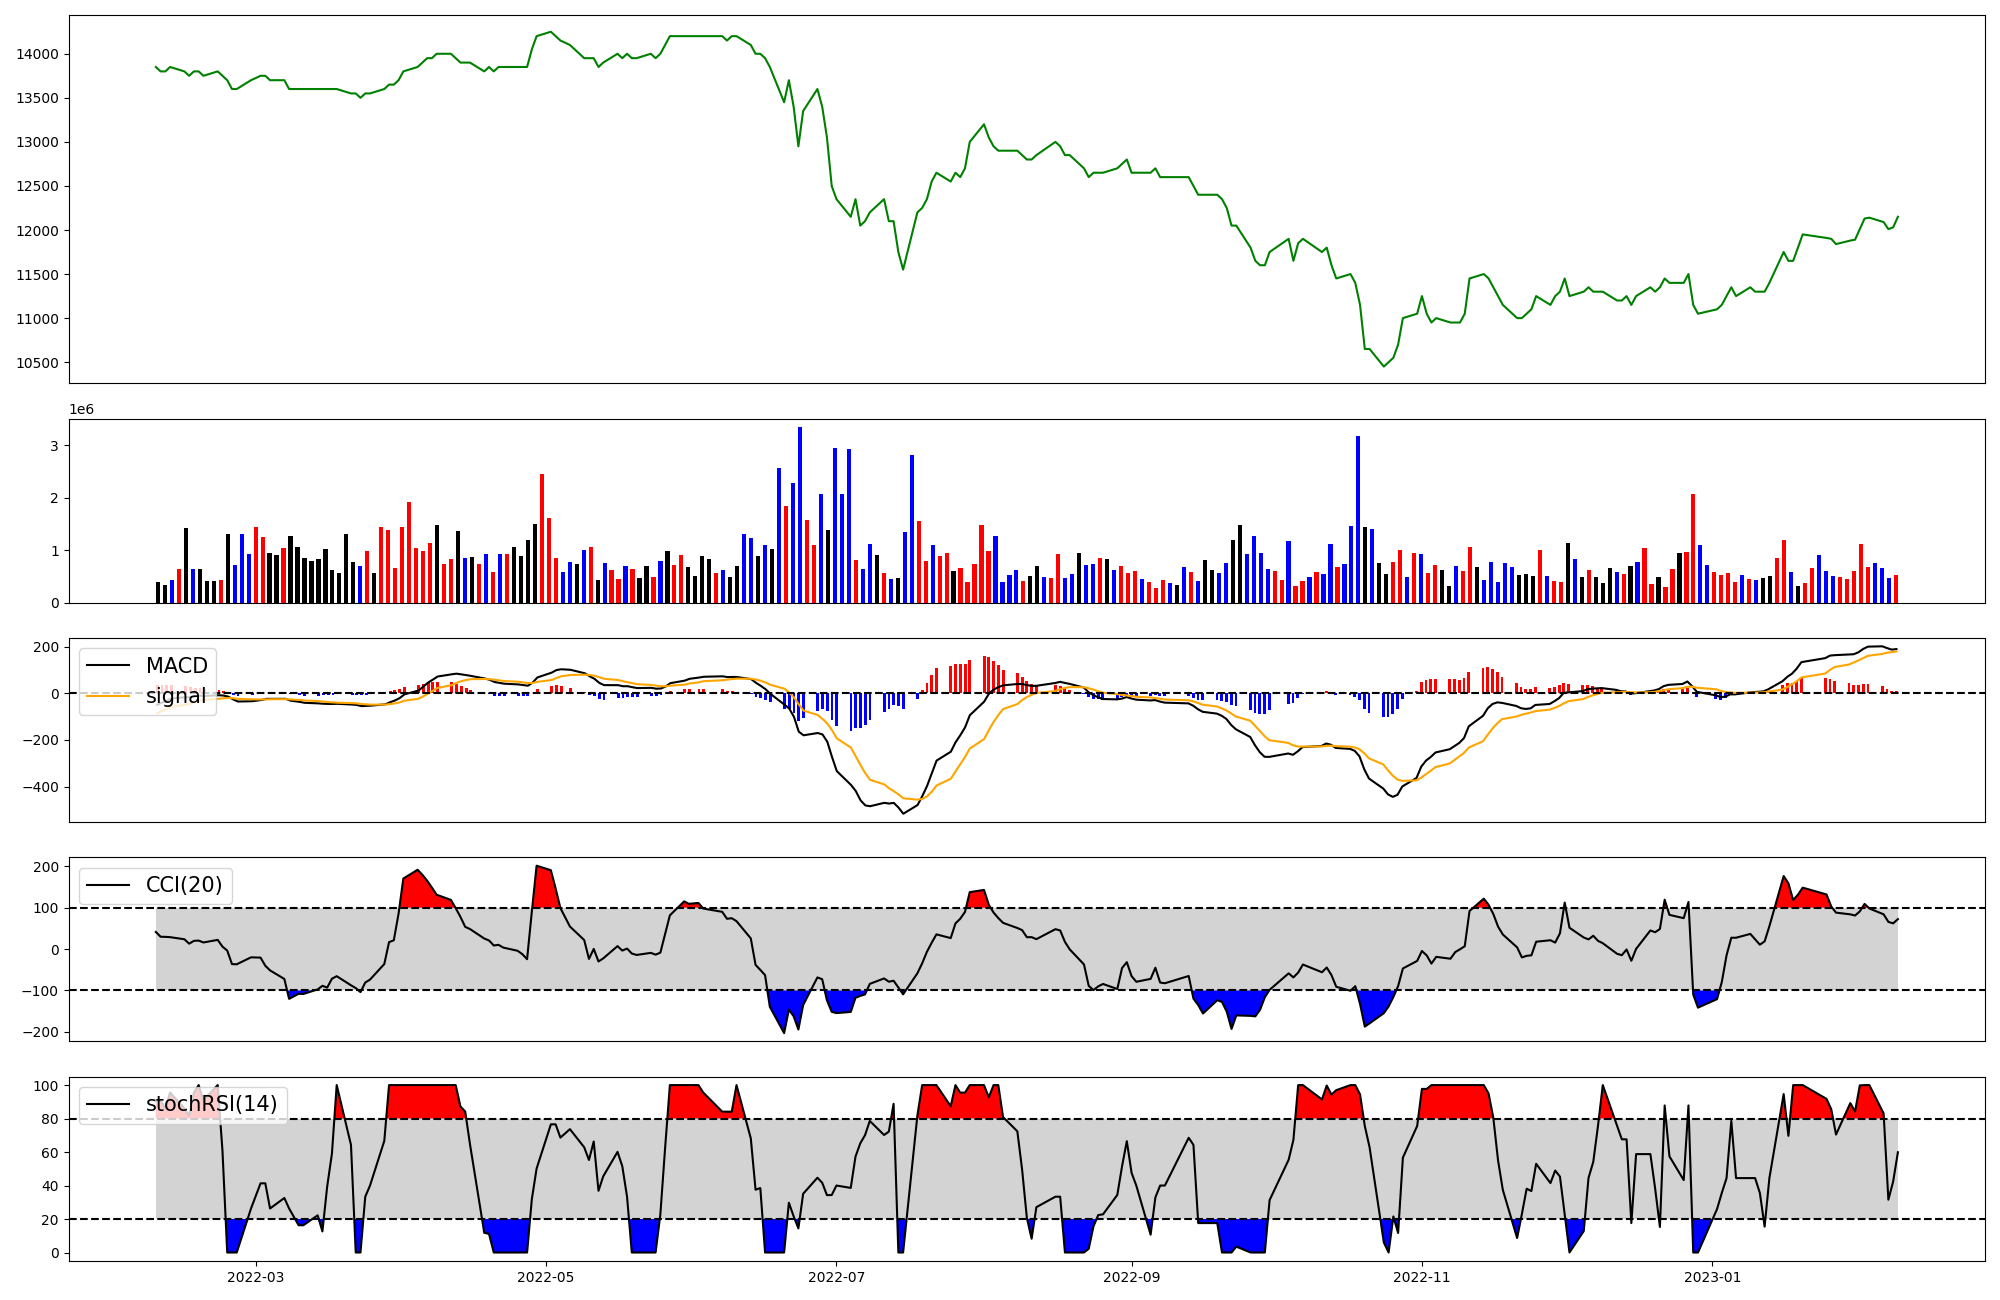The image size is (2000, 1300).
Task: Click the tallest red volume bar
Action: pyautogui.click(x=542, y=538)
